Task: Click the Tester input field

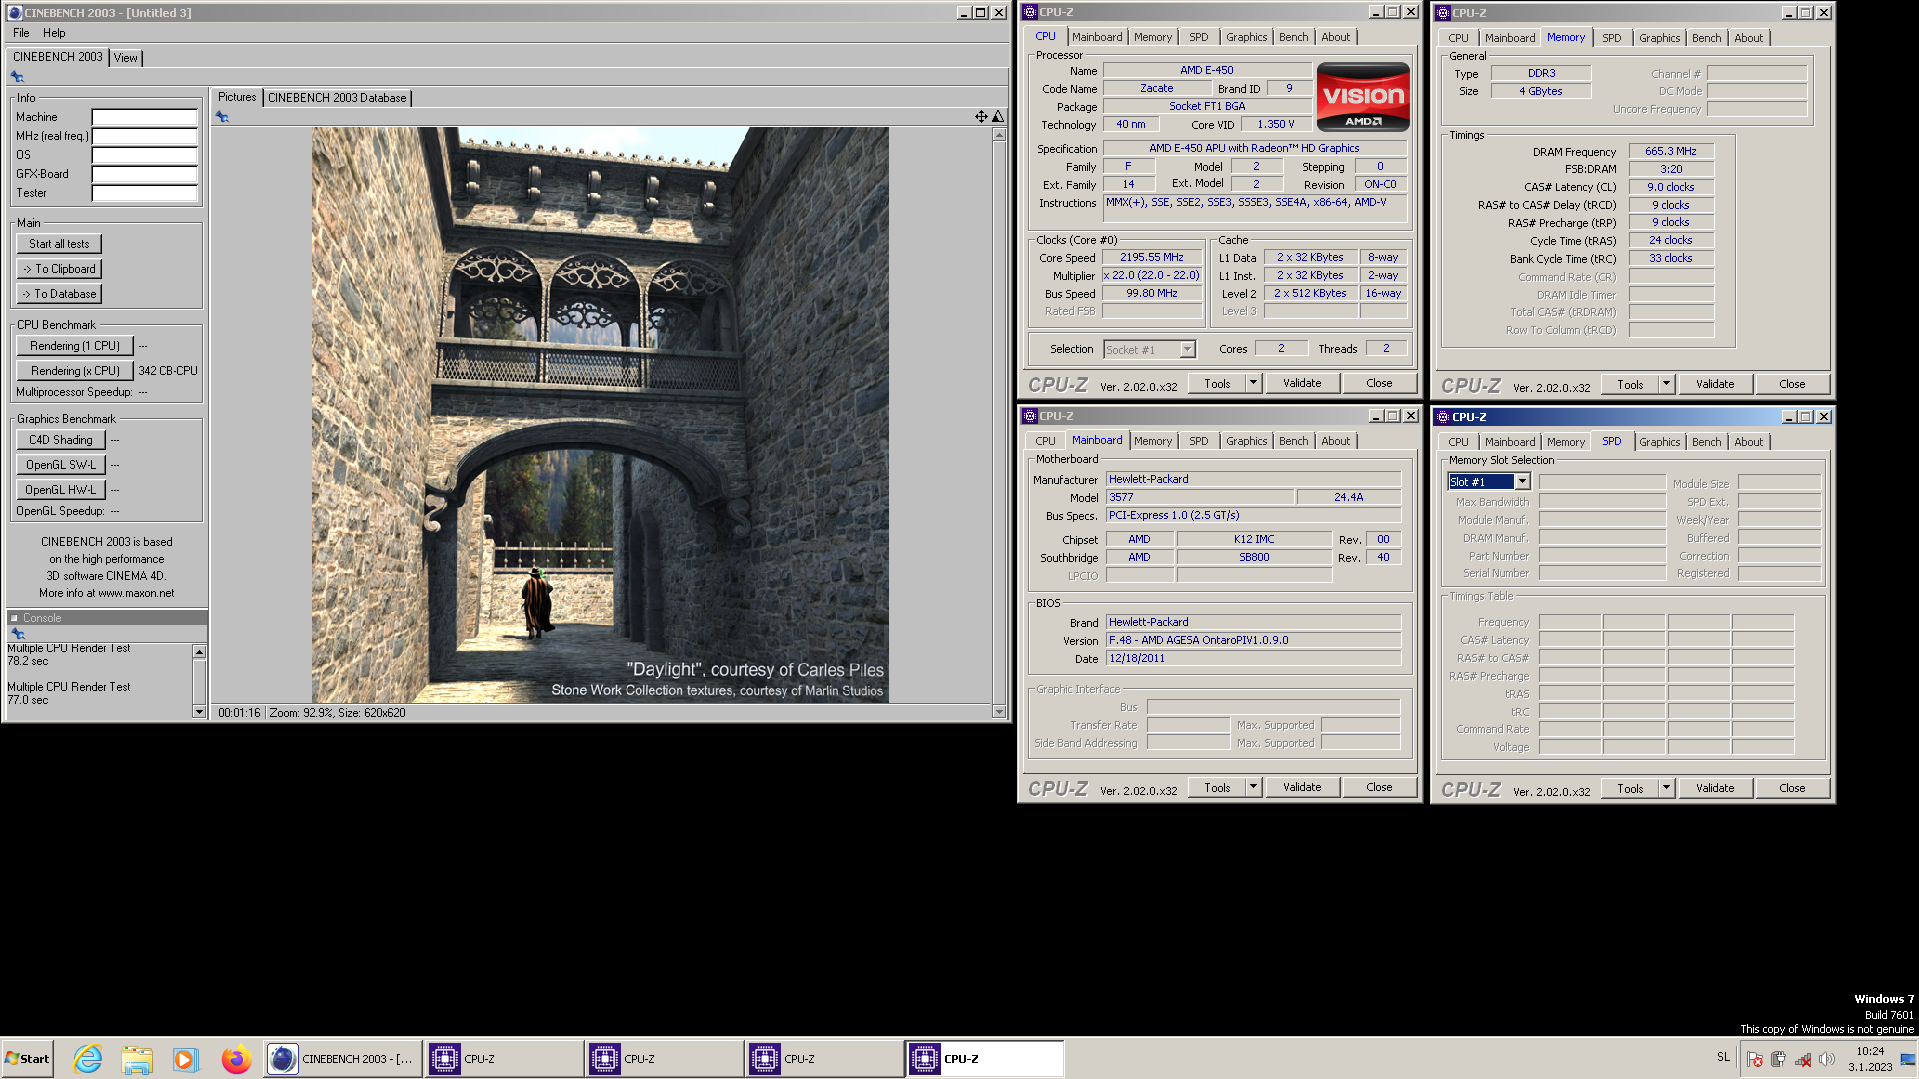Action: point(145,193)
